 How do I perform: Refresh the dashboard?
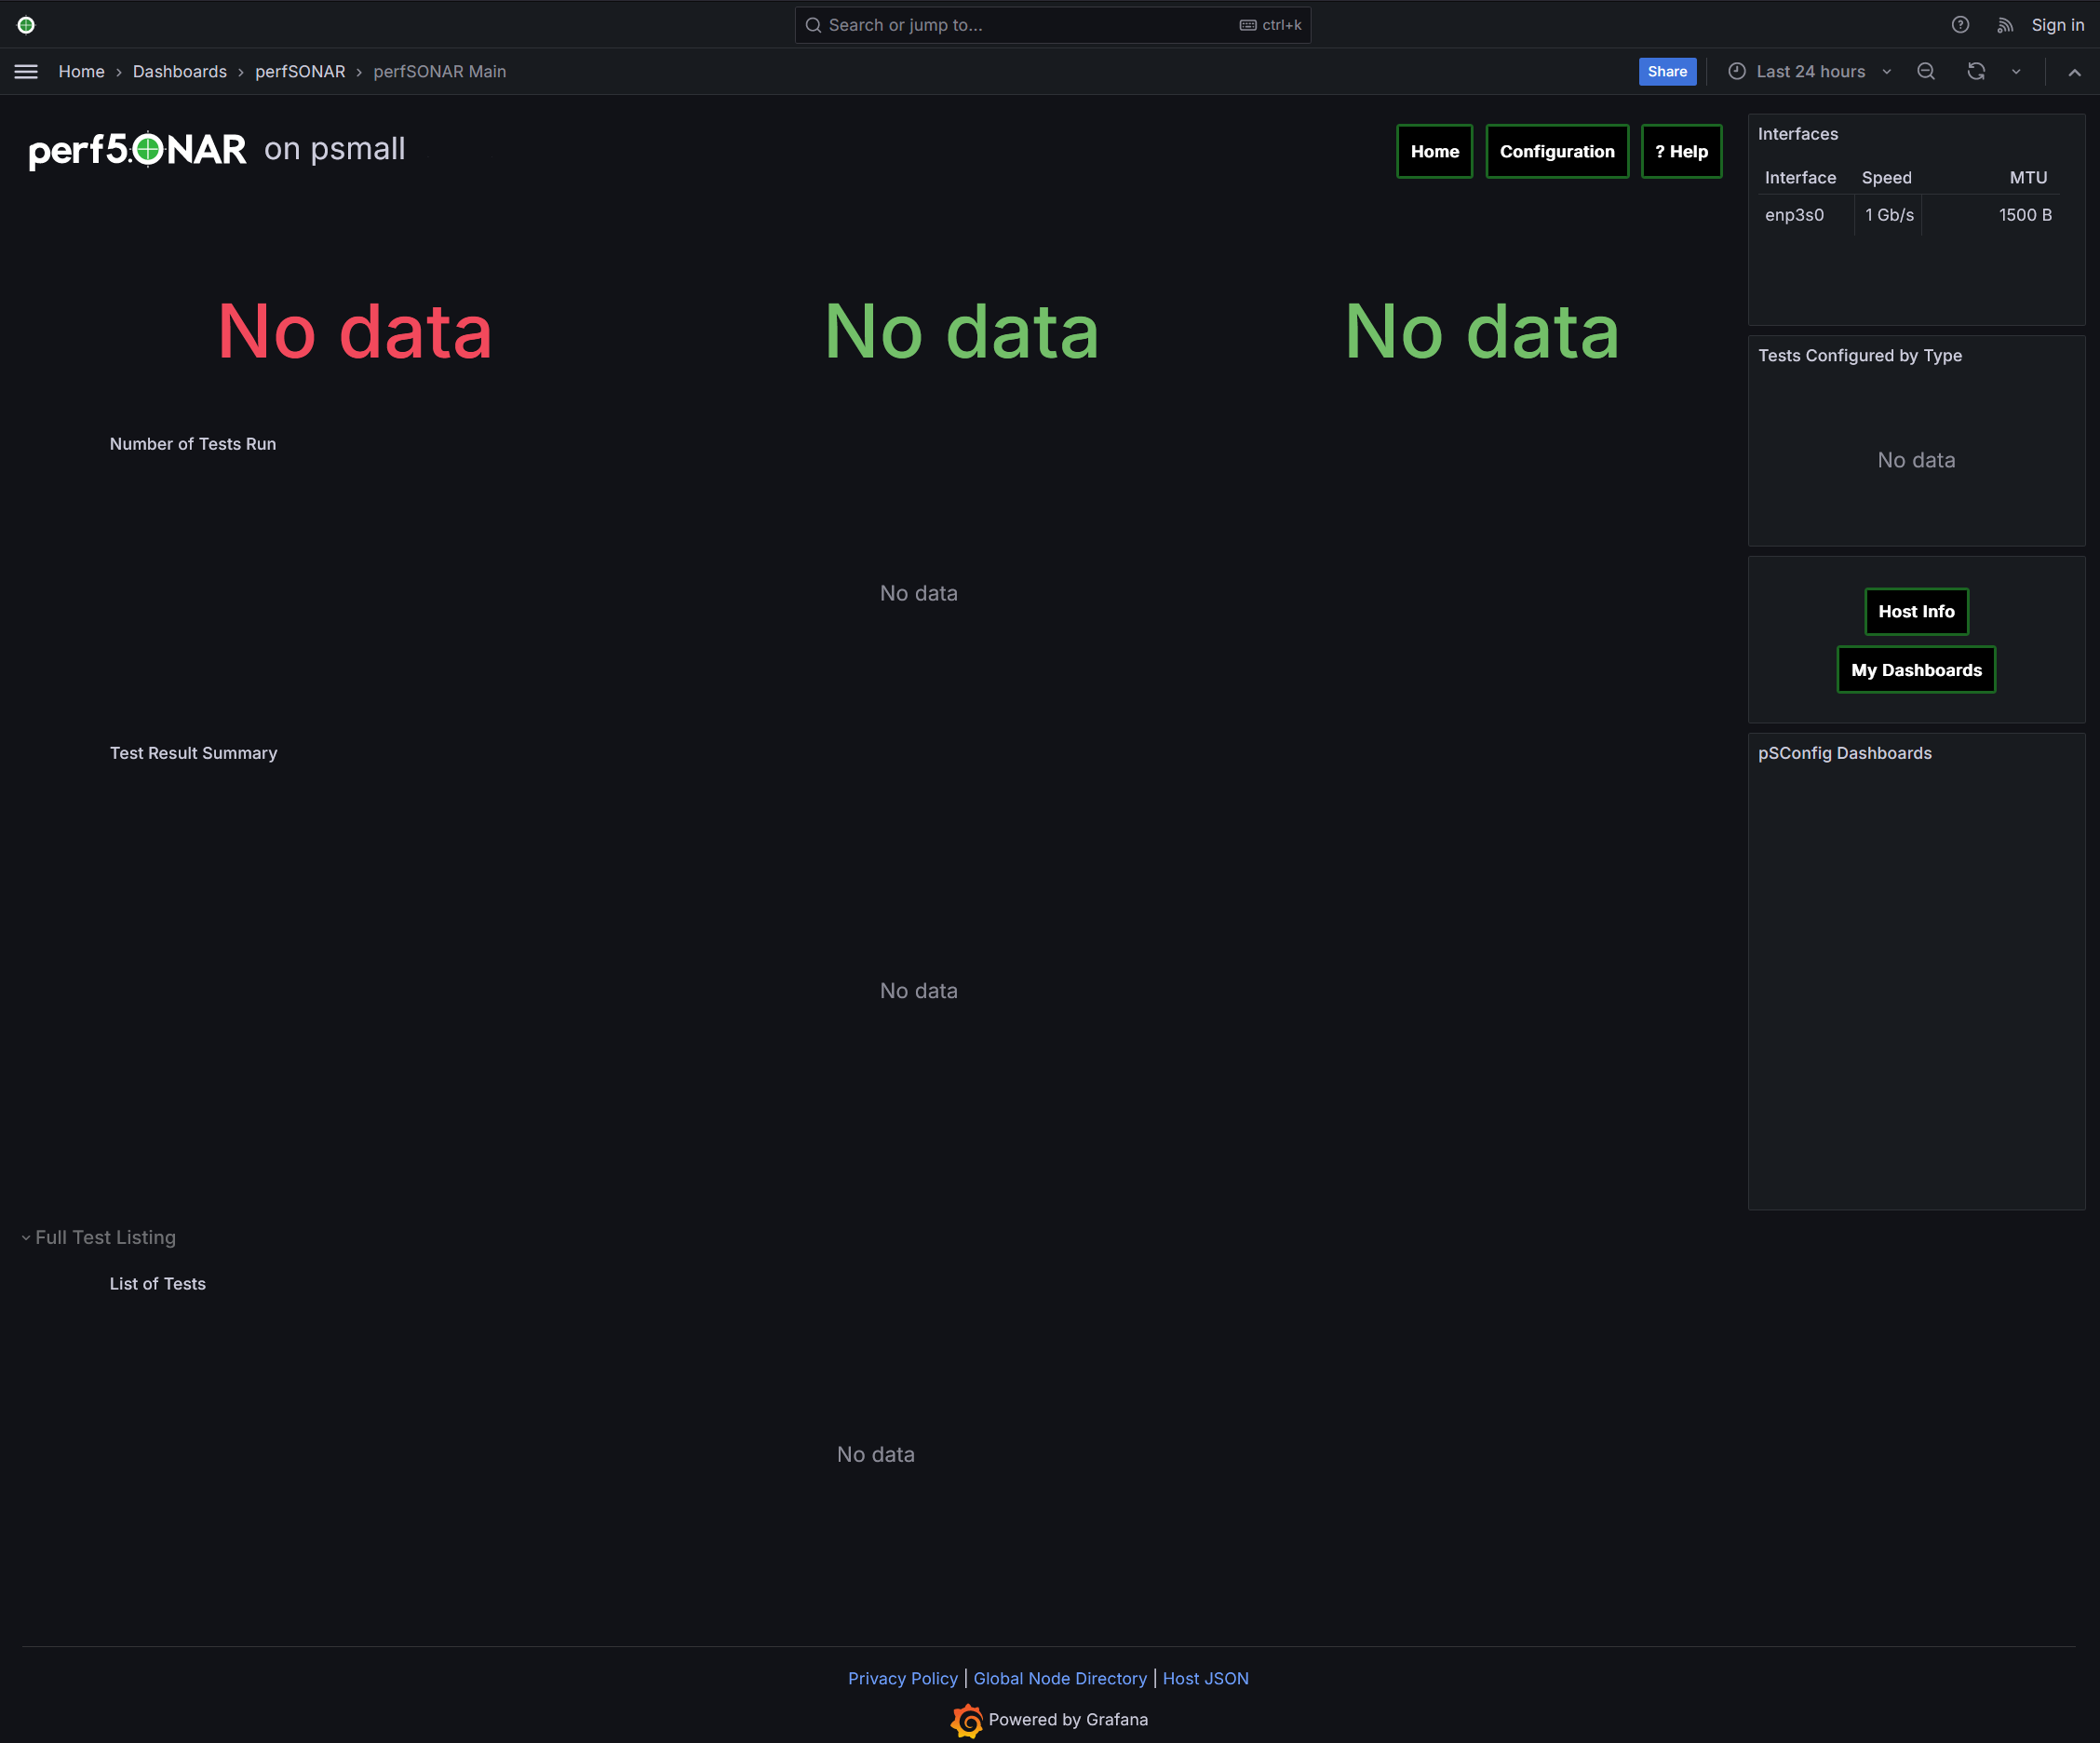1976,72
